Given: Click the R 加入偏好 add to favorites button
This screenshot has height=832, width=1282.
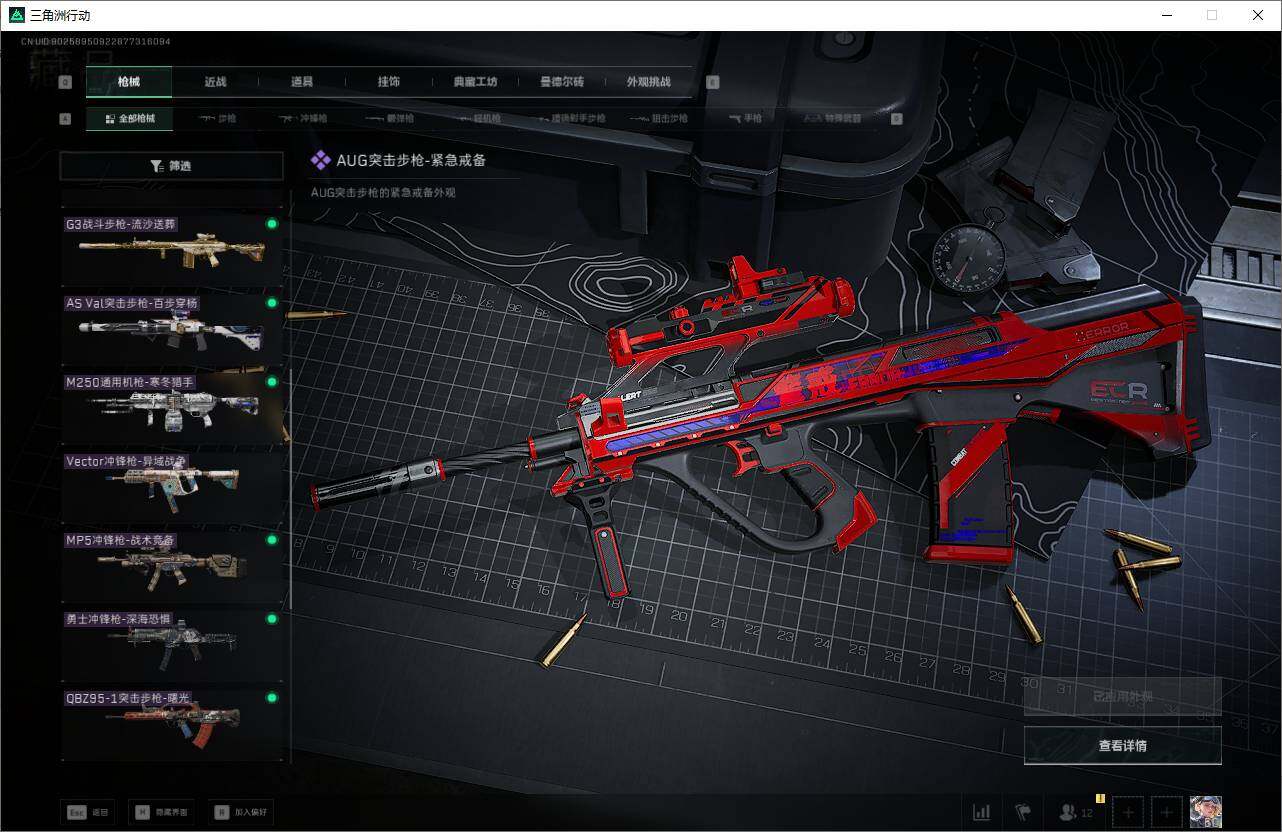Looking at the screenshot, I should [241, 812].
